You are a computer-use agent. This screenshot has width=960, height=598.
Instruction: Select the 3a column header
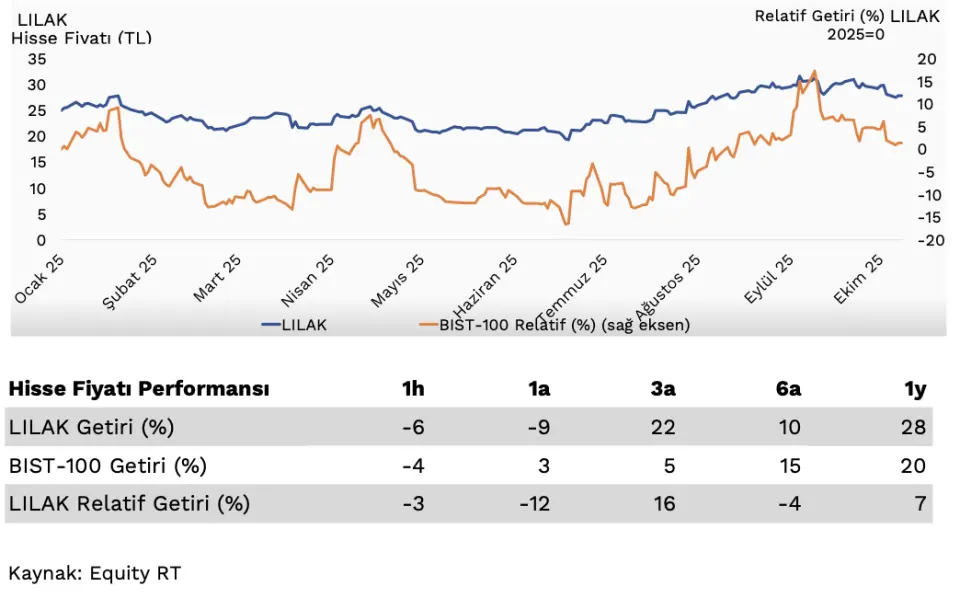pos(663,389)
